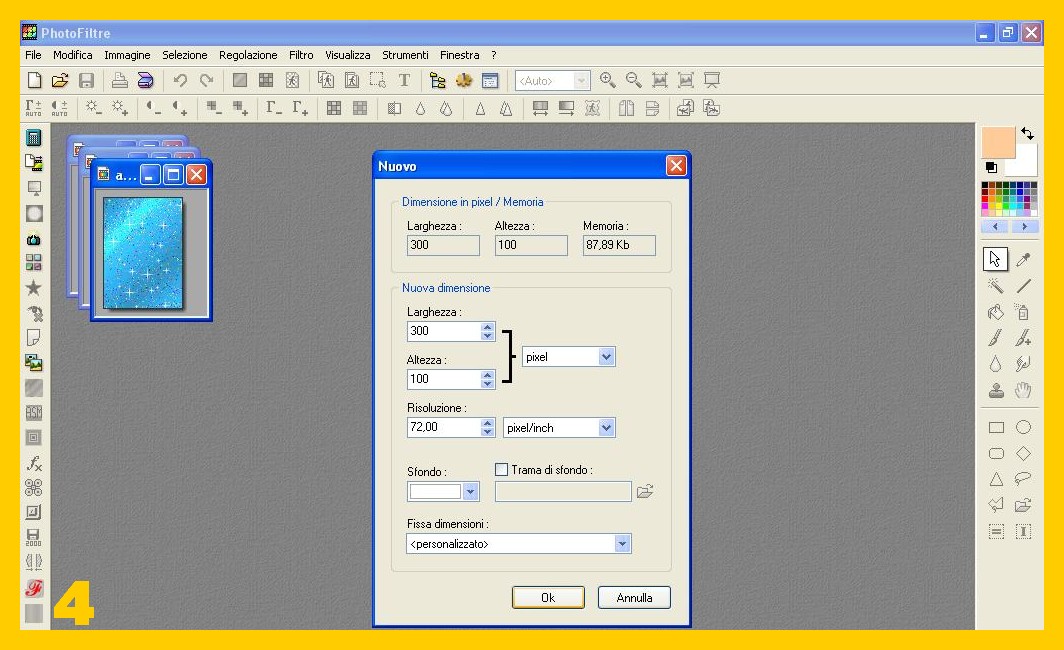Click the Zoom in magnifier icon
Screen dimensions: 1064x650
tap(608, 81)
